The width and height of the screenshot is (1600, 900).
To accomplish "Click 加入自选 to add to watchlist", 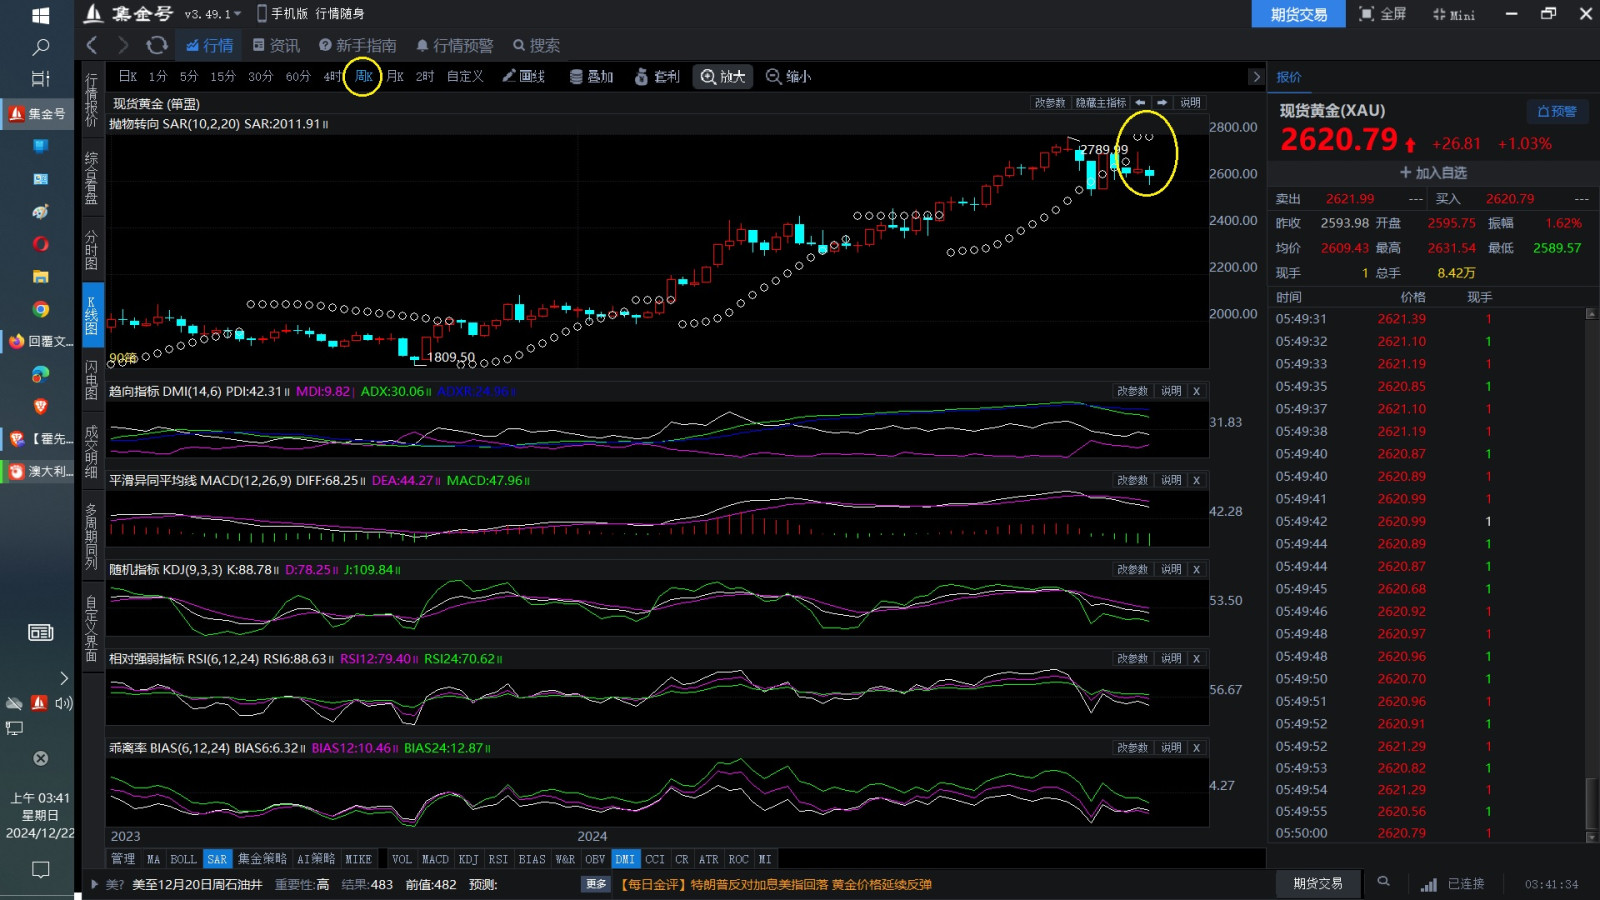I will (1432, 173).
